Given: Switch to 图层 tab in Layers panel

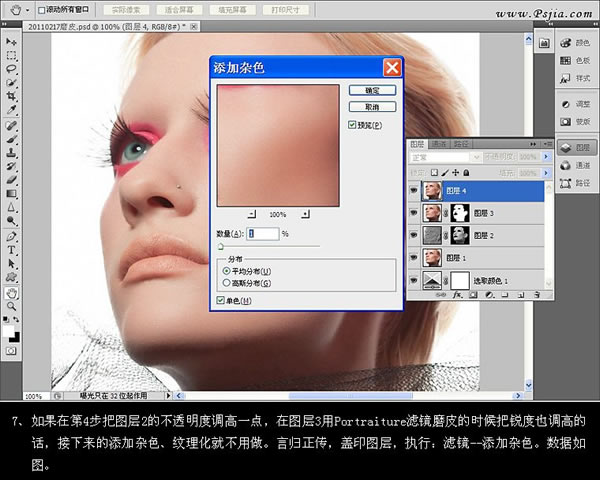Looking at the screenshot, I should pyautogui.click(x=417, y=144).
